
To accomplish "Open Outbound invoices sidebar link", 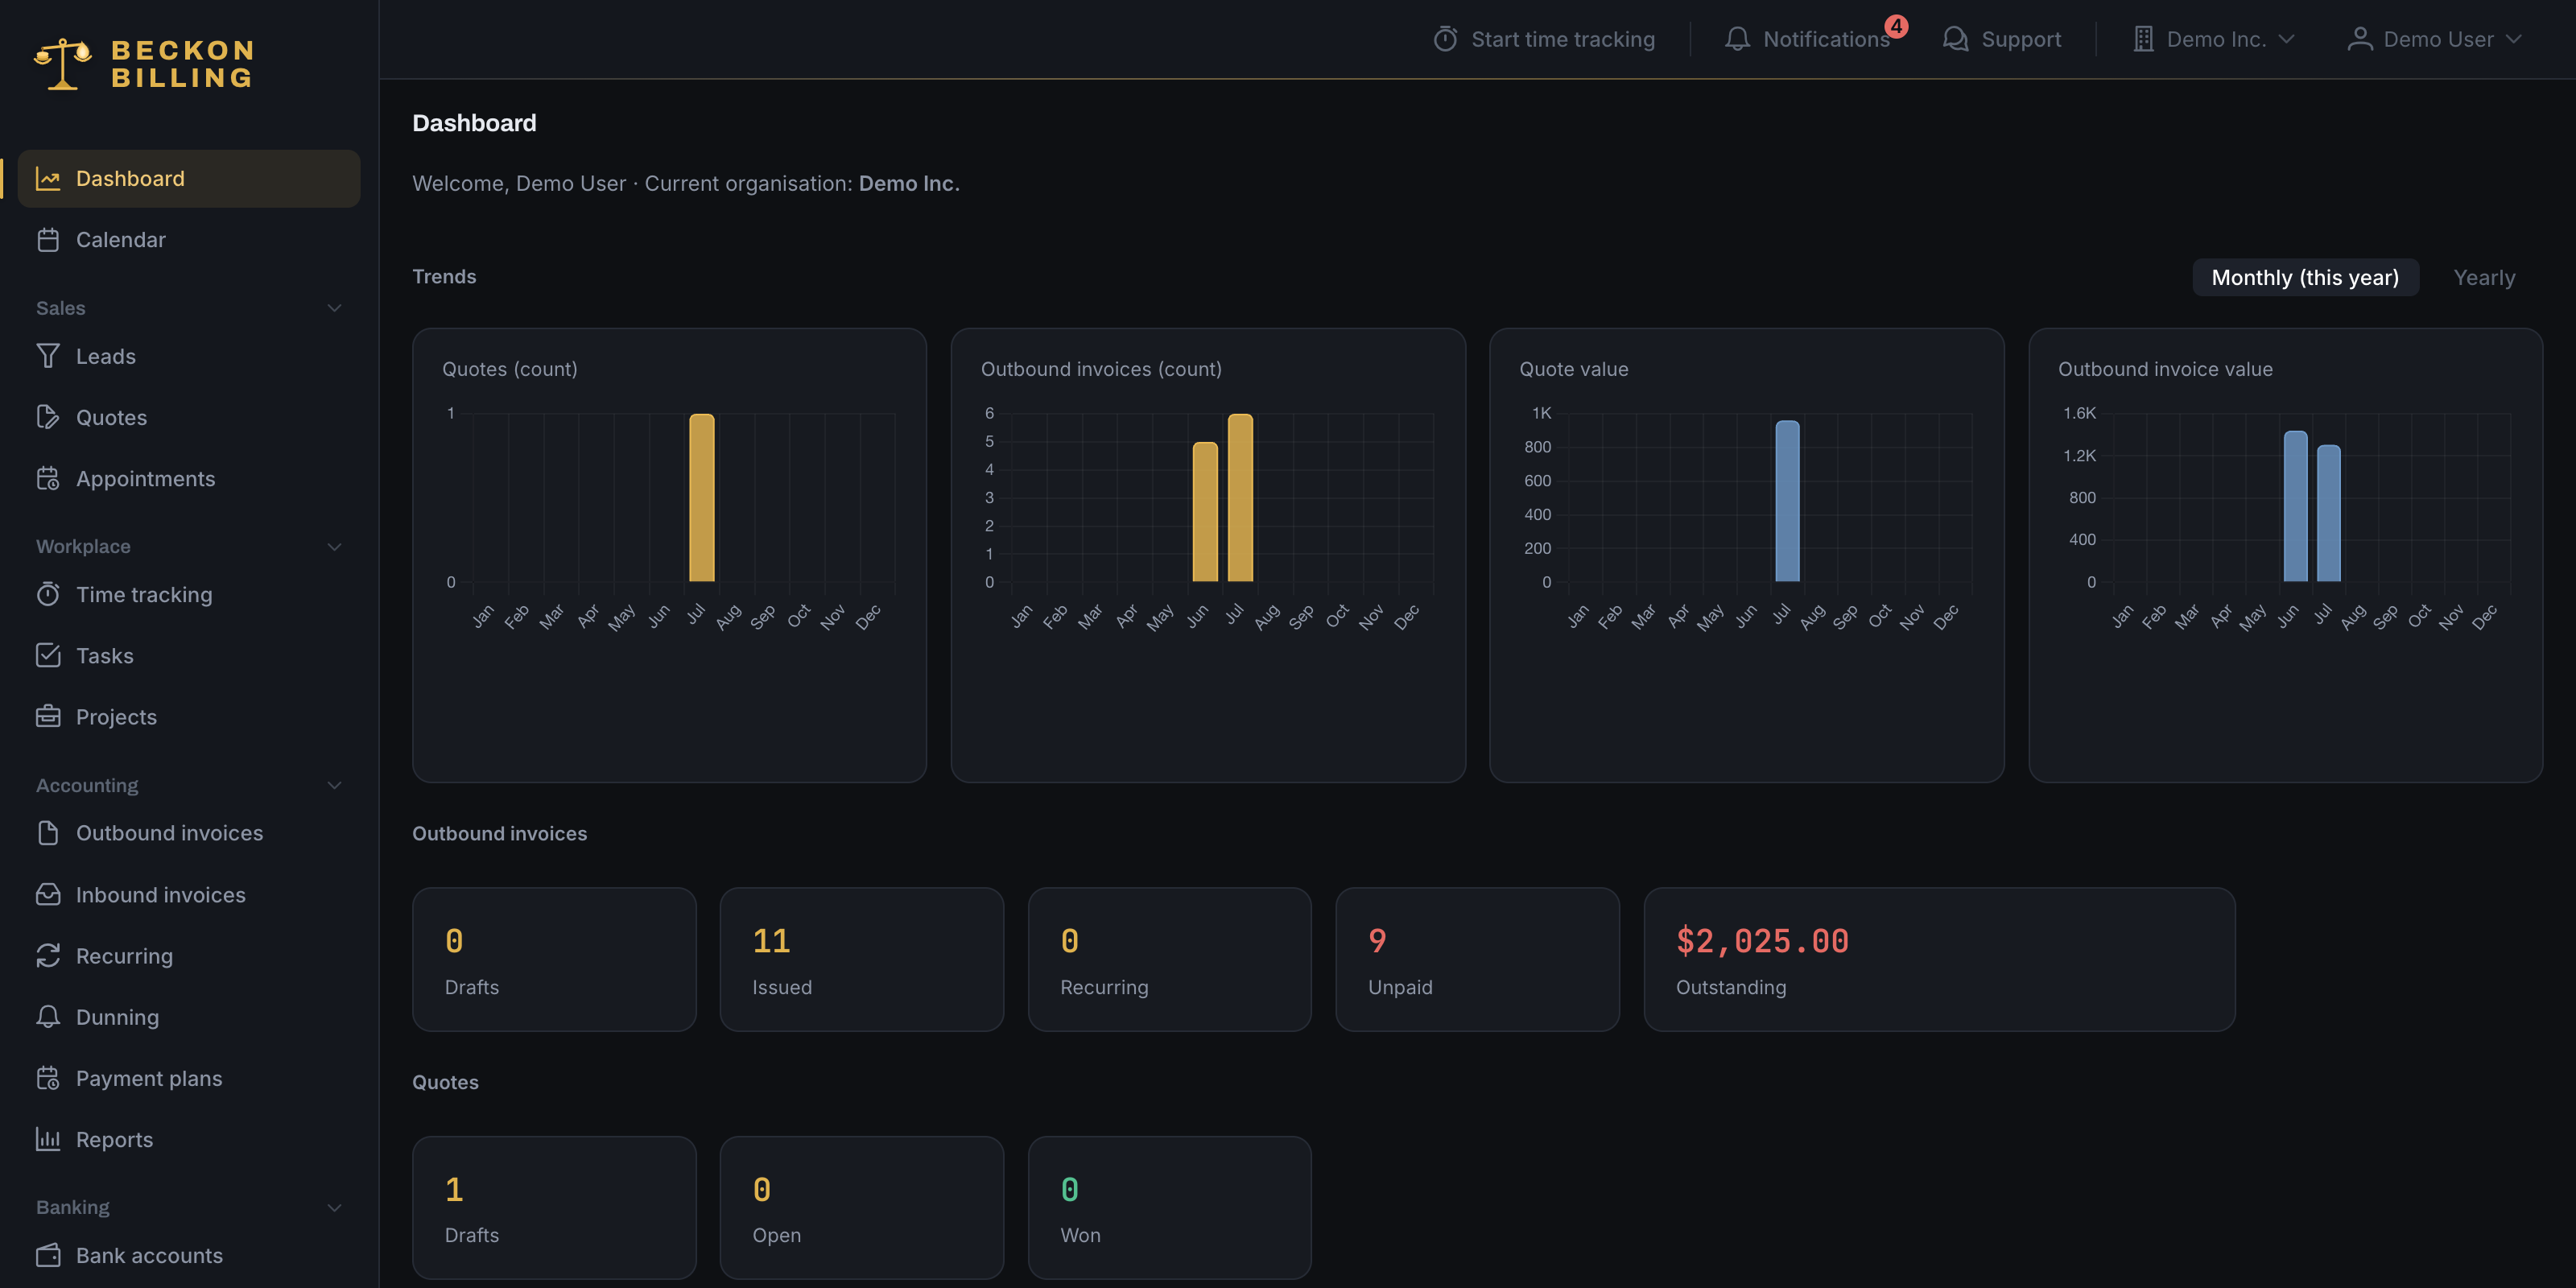I will coord(189,833).
